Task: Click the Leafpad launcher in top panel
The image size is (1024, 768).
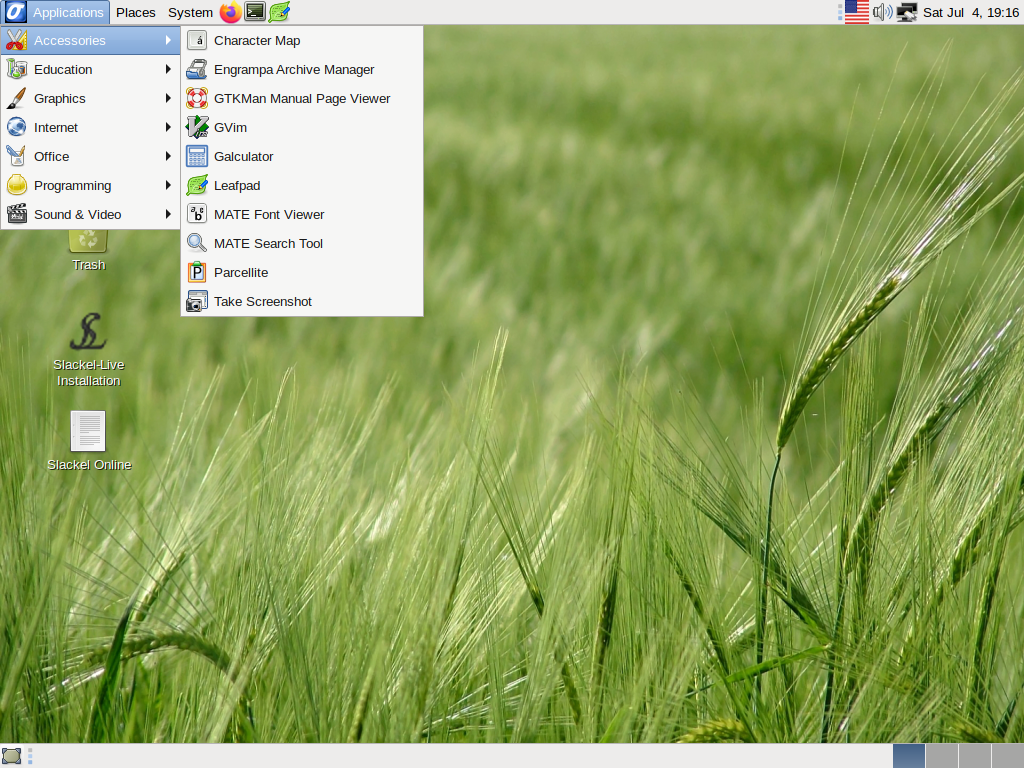Action: click(279, 12)
